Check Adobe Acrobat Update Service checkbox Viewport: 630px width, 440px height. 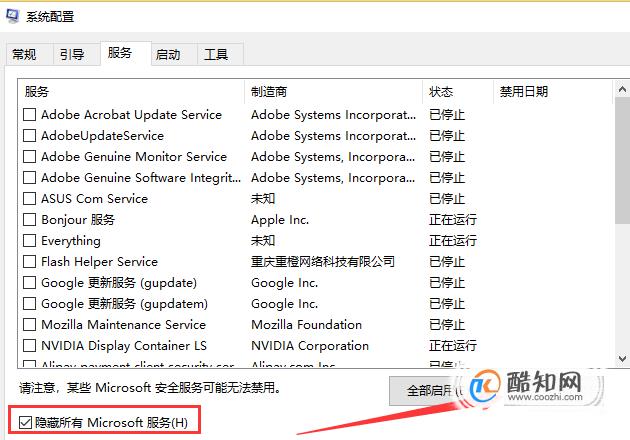29,115
